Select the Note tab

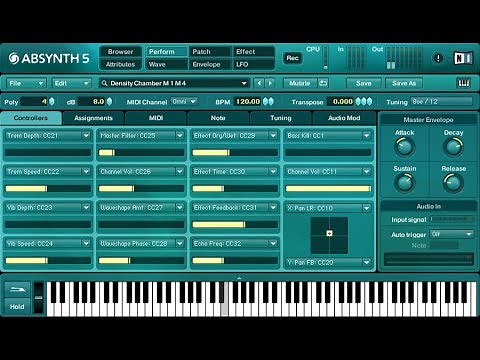(218, 118)
